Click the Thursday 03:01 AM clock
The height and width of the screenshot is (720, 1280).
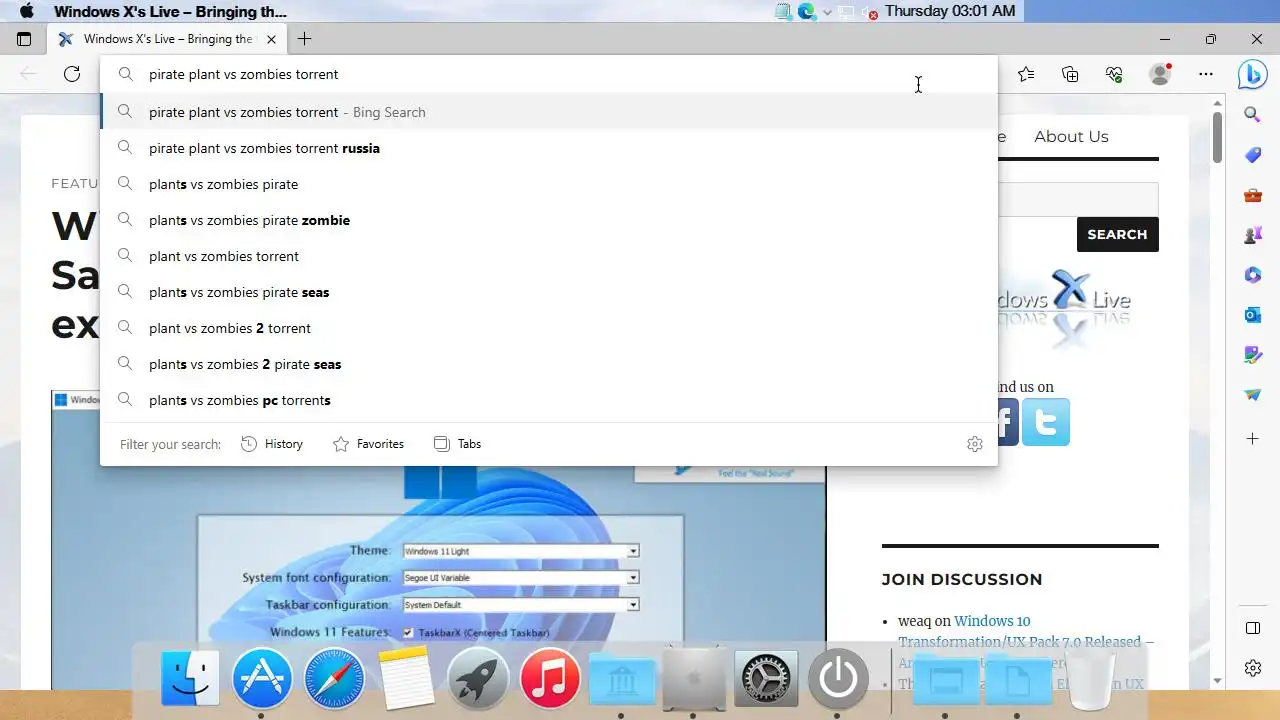pos(949,11)
